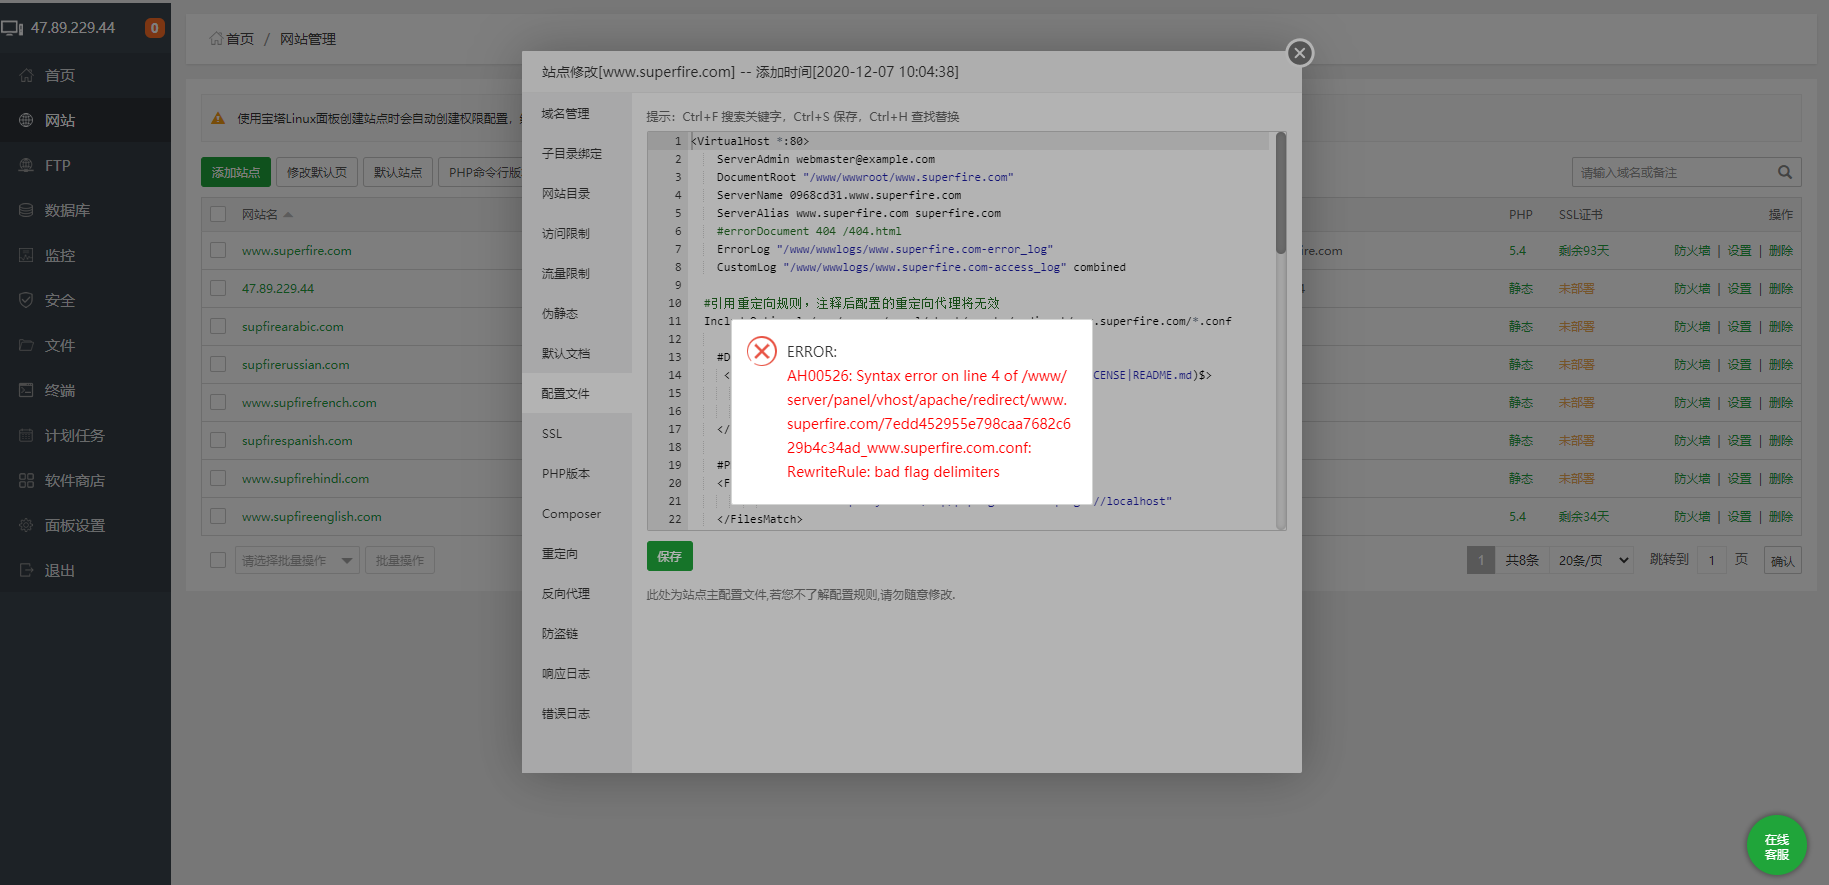Screen dimensions: 1829x885
Task: Click the database icon for 数据库
Action: pyautogui.click(x=26, y=210)
